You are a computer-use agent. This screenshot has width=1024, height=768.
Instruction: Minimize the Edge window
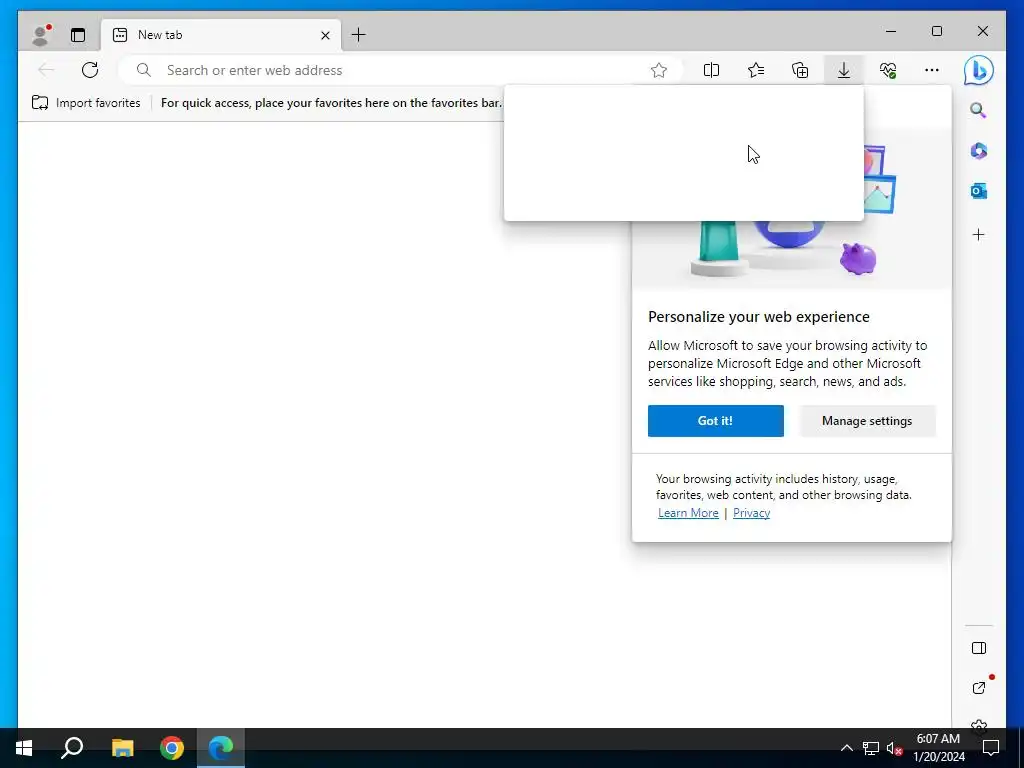pyautogui.click(x=891, y=31)
